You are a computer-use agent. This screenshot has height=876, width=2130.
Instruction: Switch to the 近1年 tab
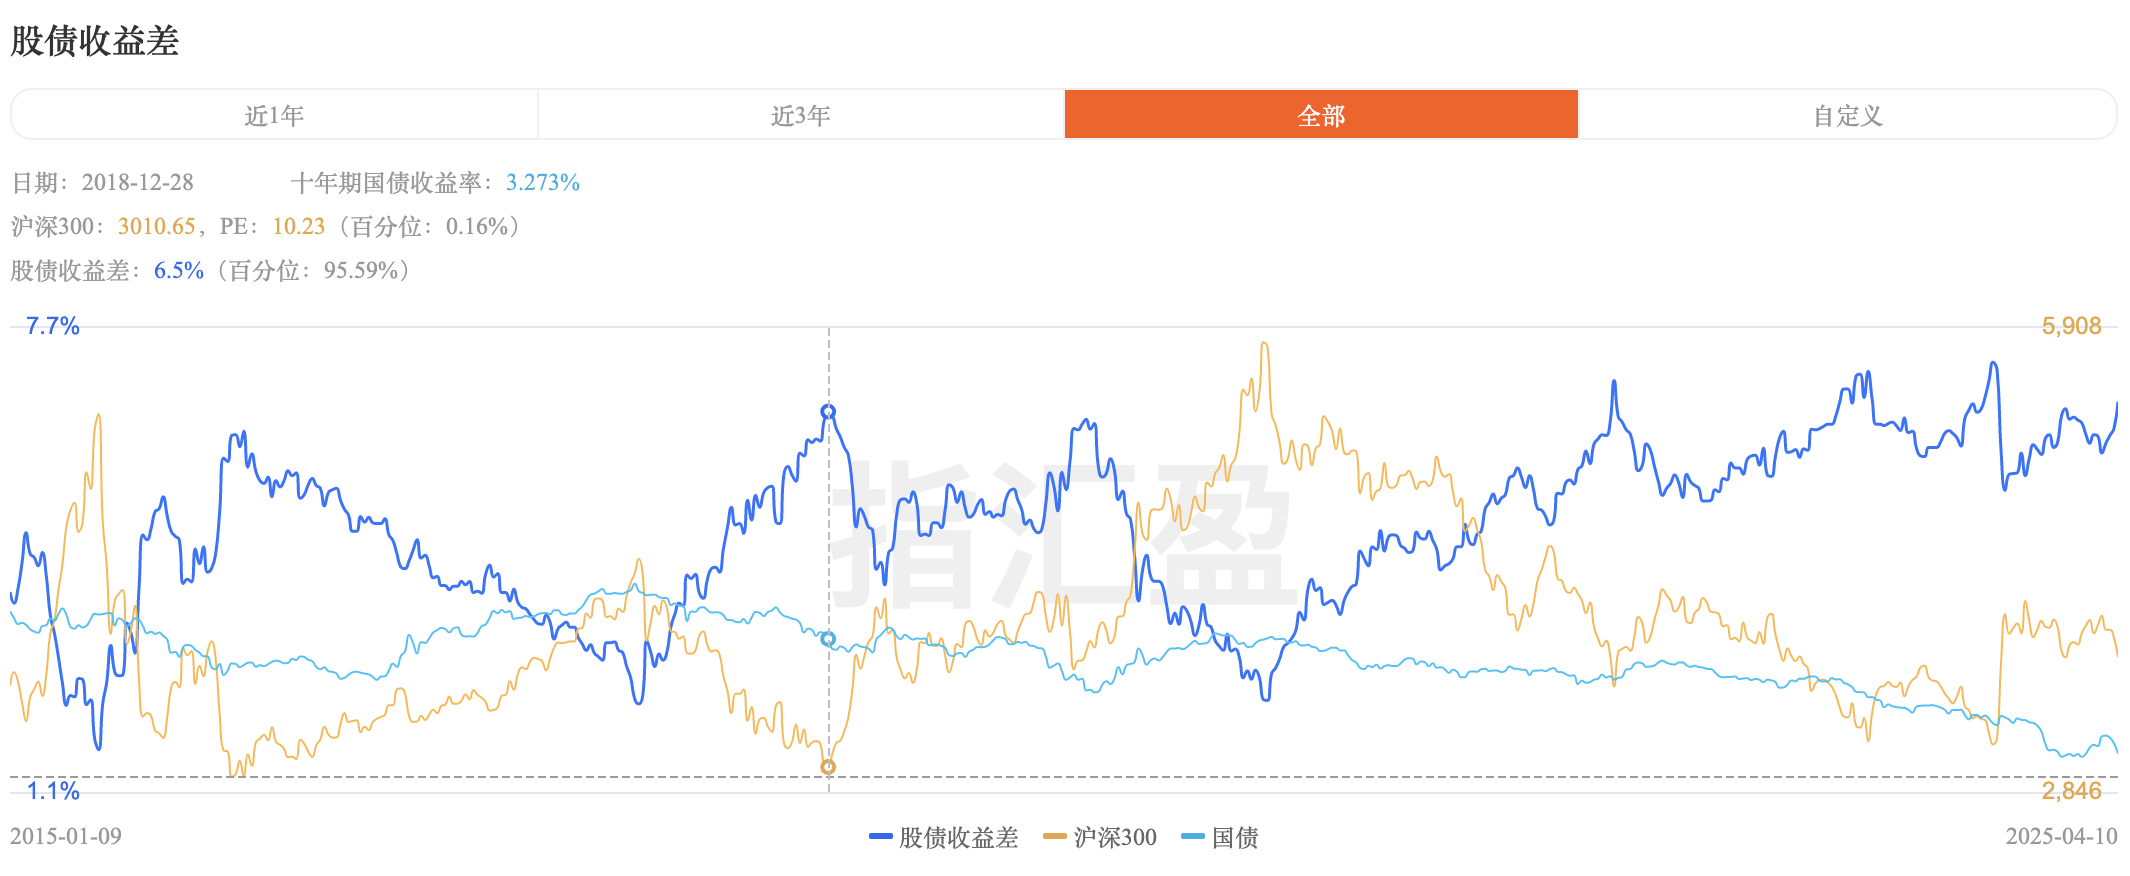tap(274, 116)
